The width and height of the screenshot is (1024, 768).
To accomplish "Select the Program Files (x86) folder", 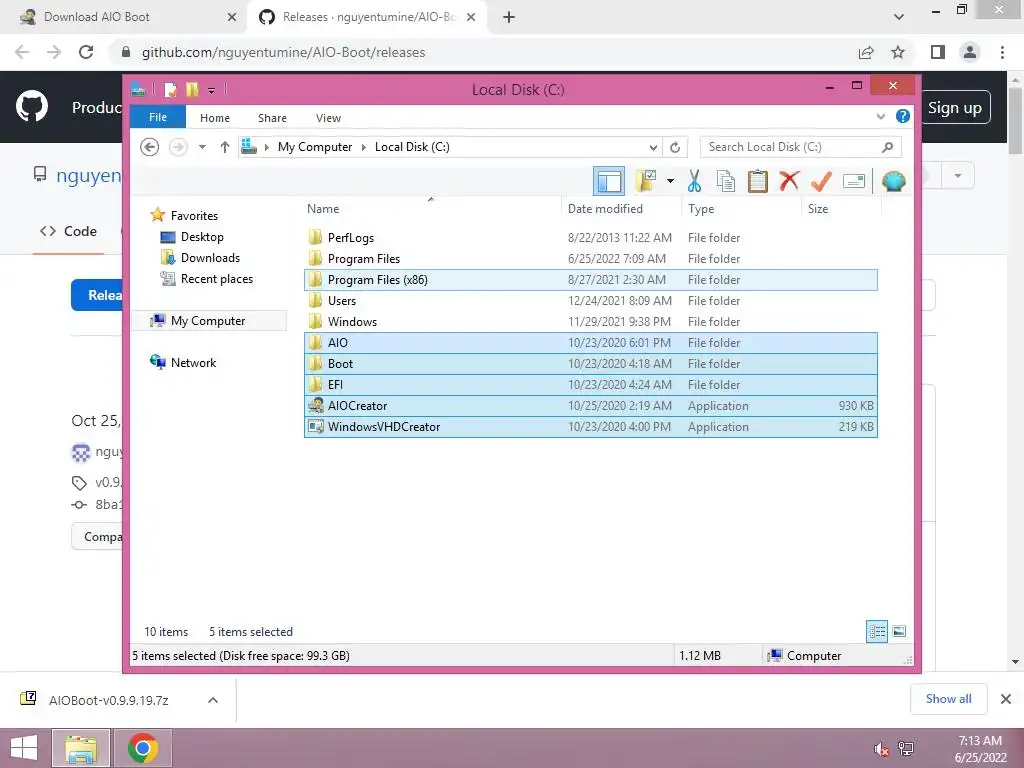I will [590, 280].
